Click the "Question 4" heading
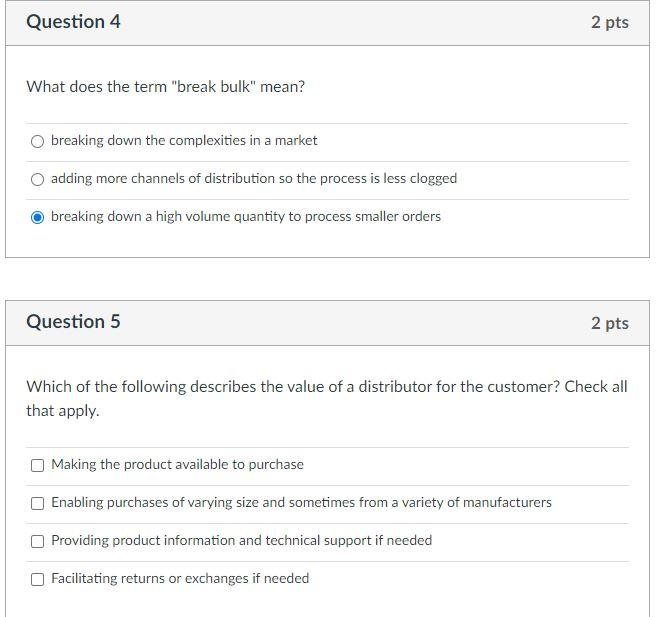Viewport: 658px width, 617px height. (x=73, y=22)
